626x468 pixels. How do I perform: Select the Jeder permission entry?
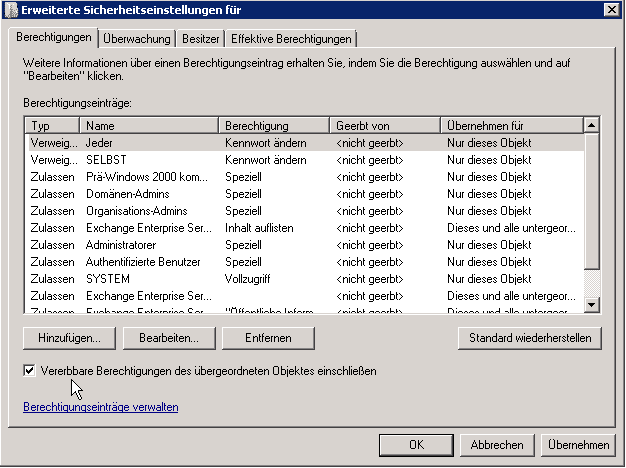click(x=304, y=143)
